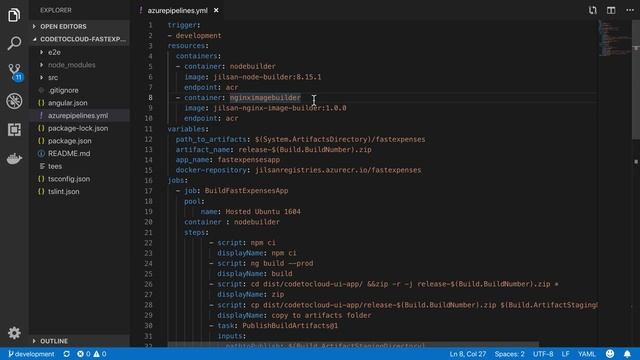640x360 pixels.
Task: Open package-lock.json file
Action: (80, 128)
